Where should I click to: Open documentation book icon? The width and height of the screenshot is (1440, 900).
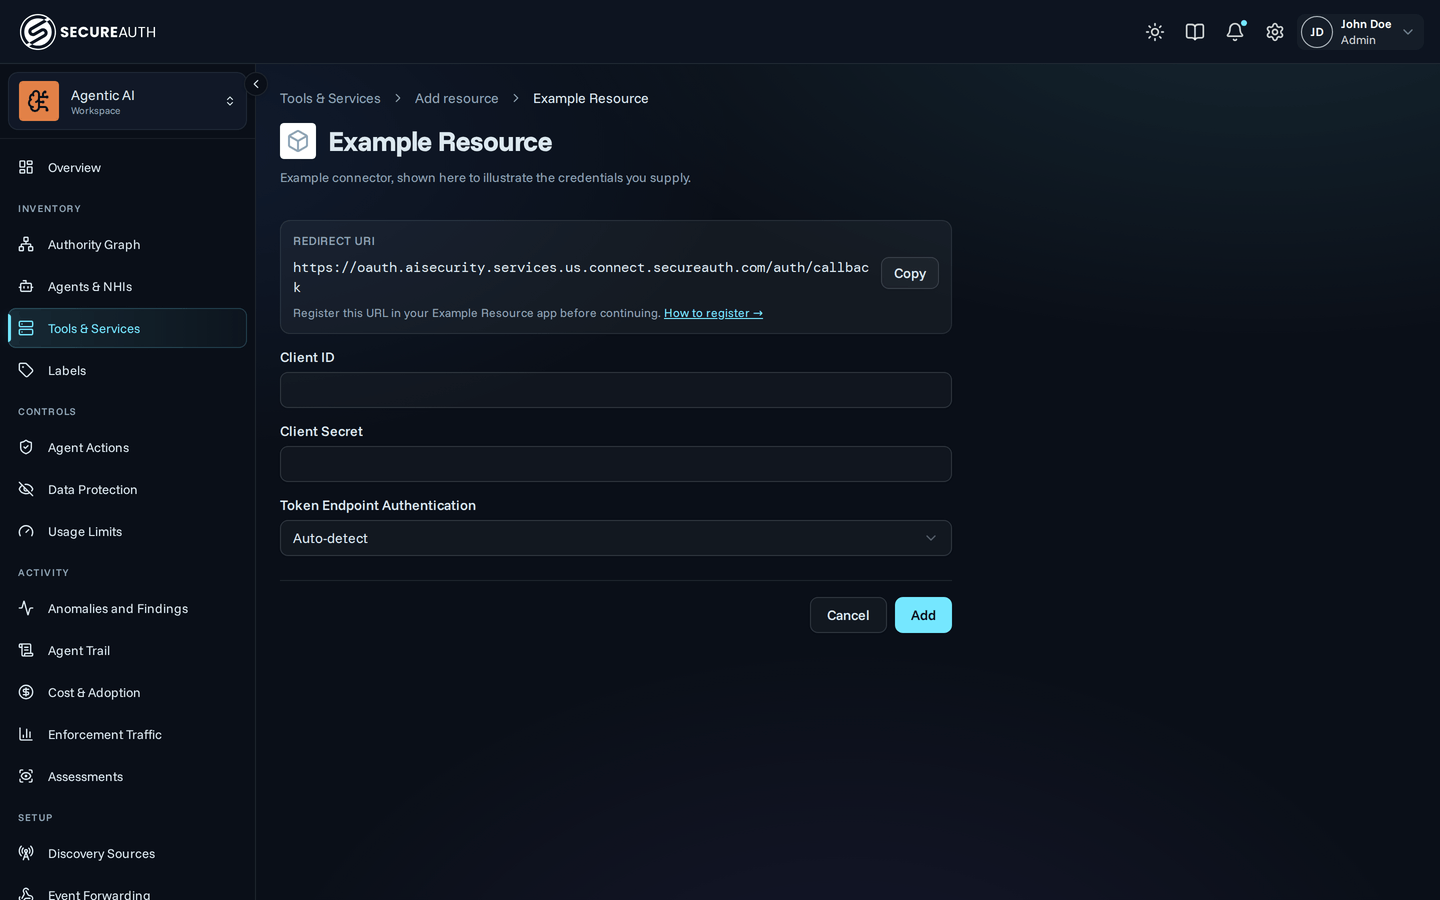[1195, 32]
